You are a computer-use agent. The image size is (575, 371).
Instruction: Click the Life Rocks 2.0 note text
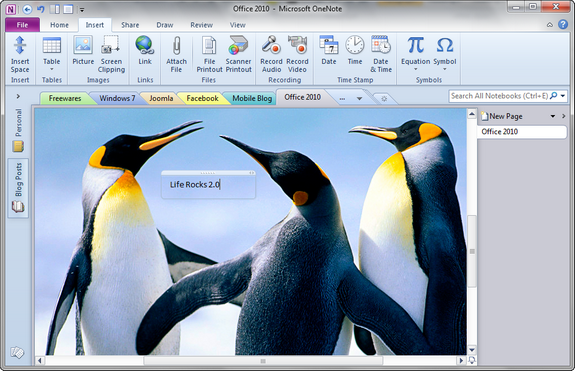click(194, 184)
